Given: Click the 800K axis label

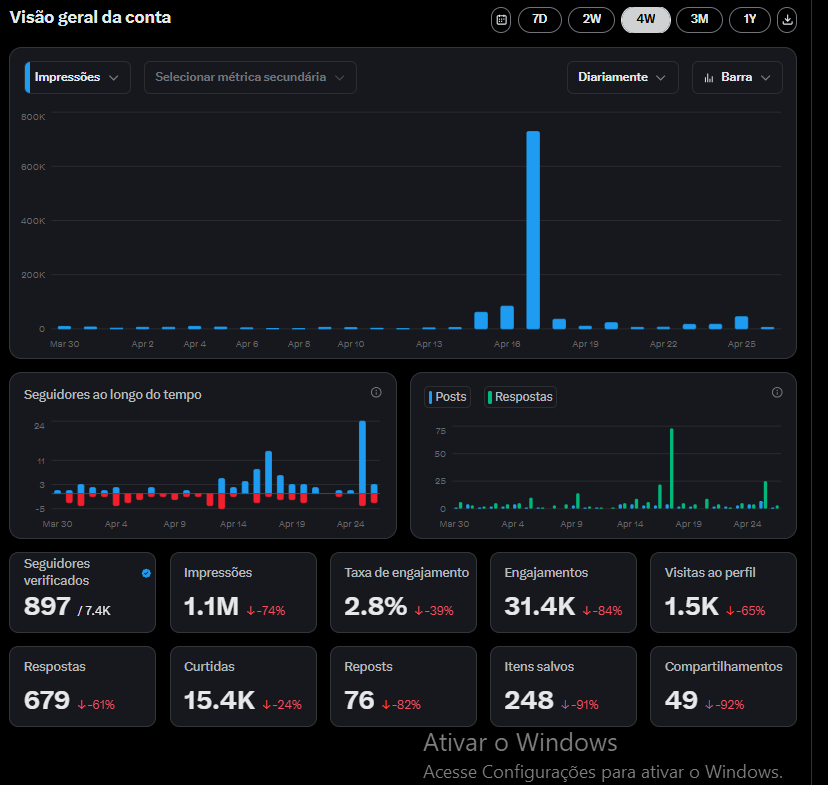Looking at the screenshot, I should tap(33, 117).
